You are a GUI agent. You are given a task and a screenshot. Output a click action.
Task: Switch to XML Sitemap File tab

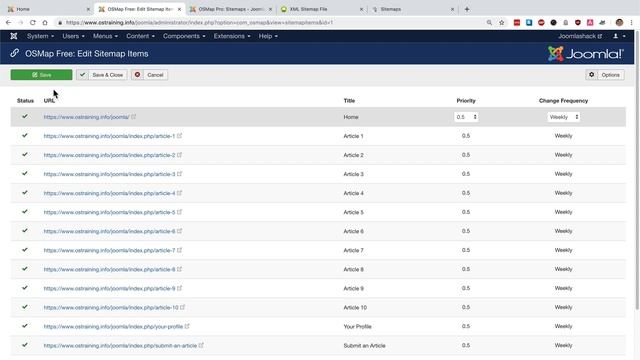point(322,9)
